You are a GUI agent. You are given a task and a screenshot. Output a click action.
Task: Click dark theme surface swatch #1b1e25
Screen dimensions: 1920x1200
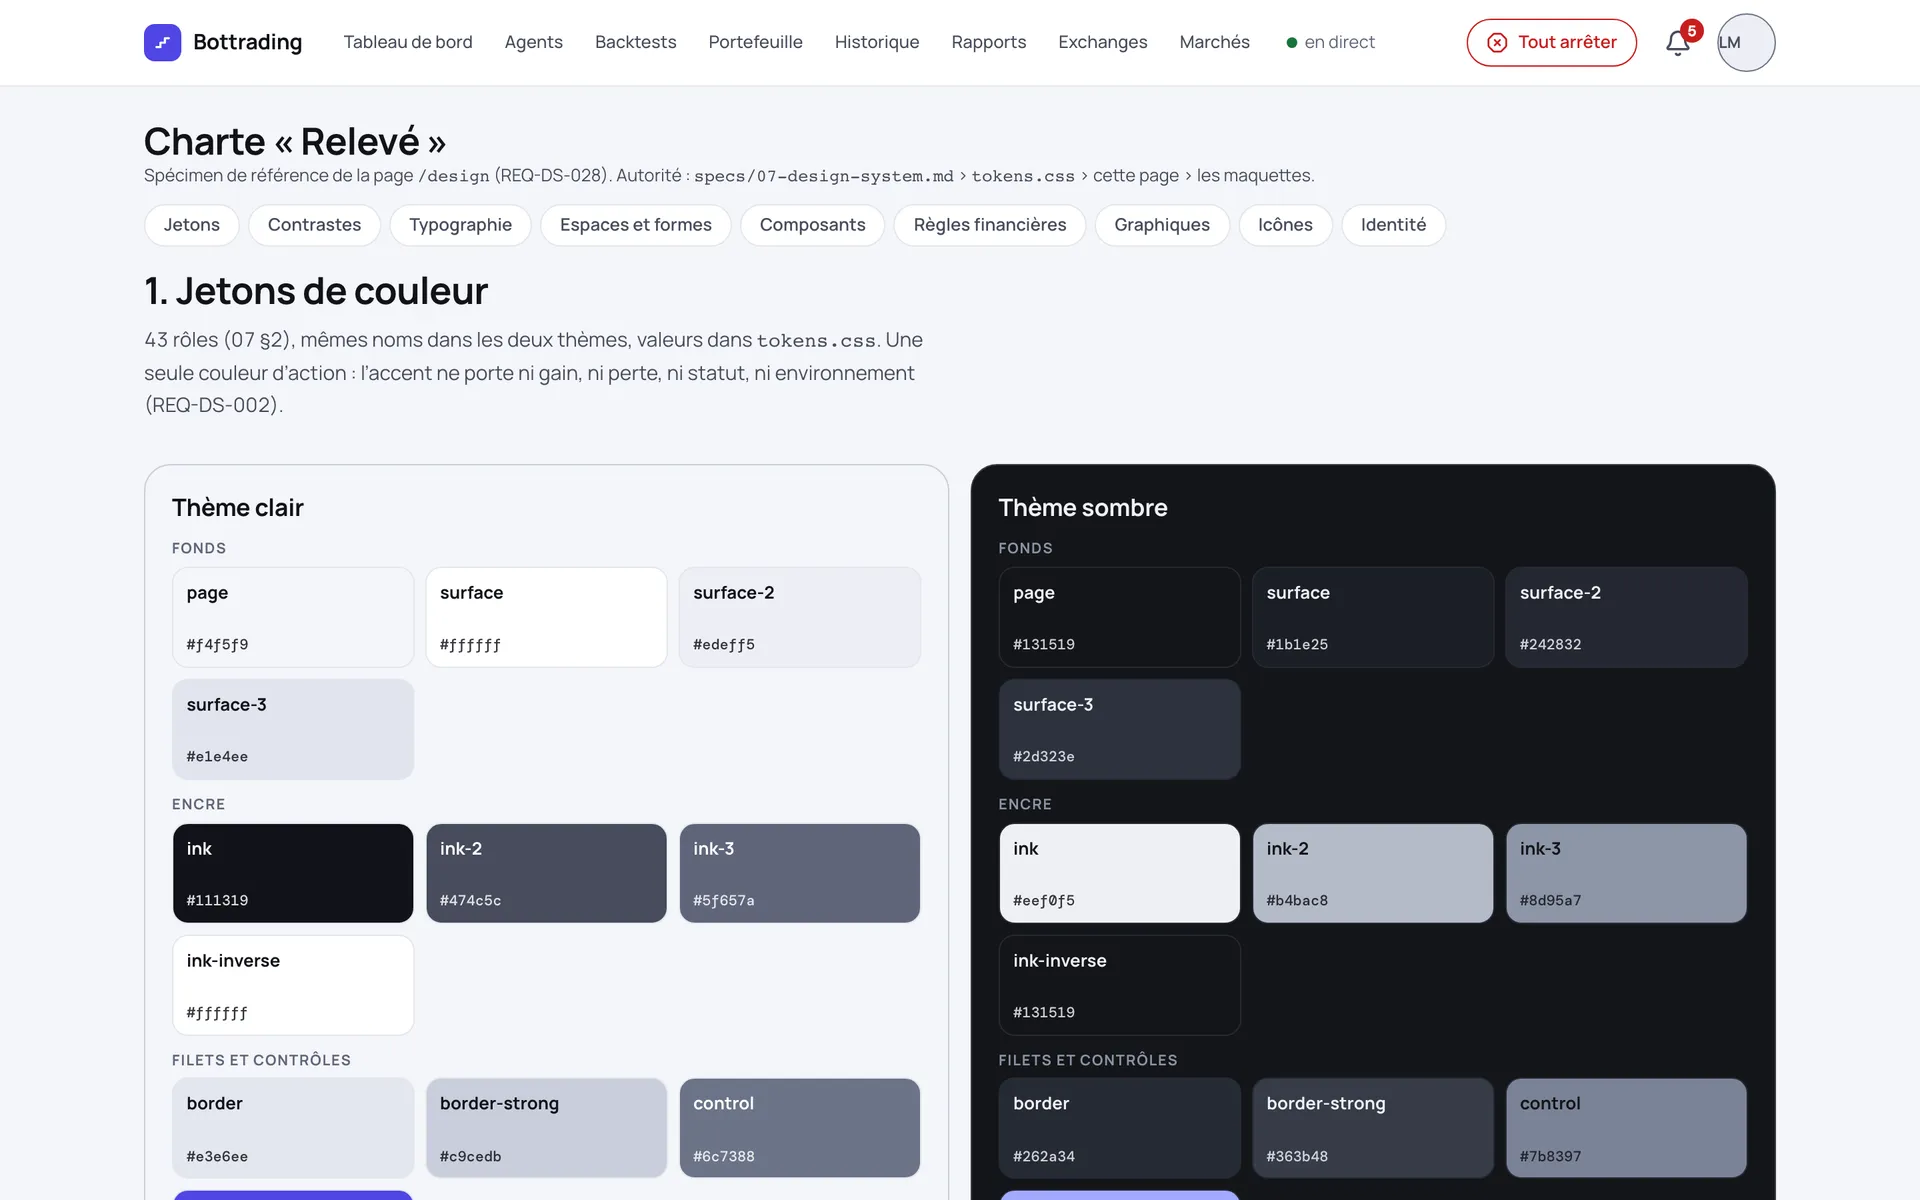tap(1373, 617)
